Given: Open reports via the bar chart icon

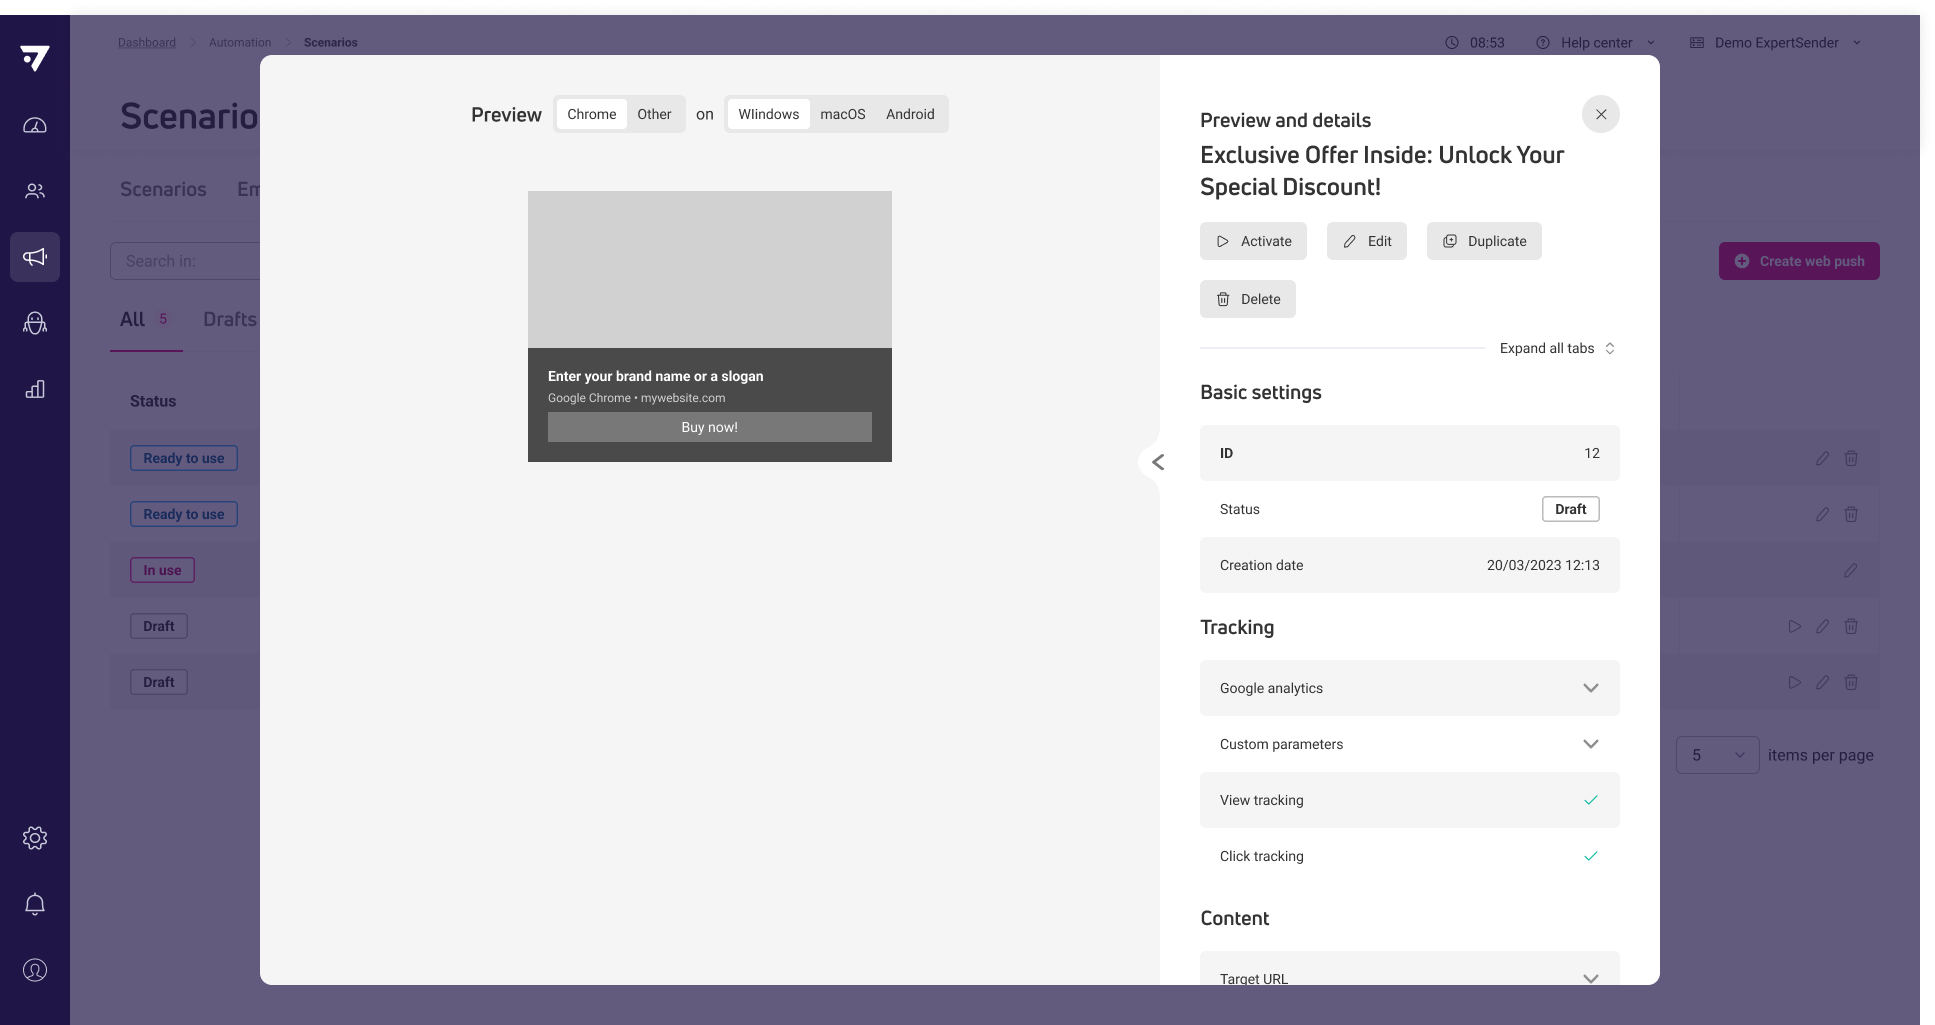Looking at the screenshot, I should pyautogui.click(x=35, y=389).
